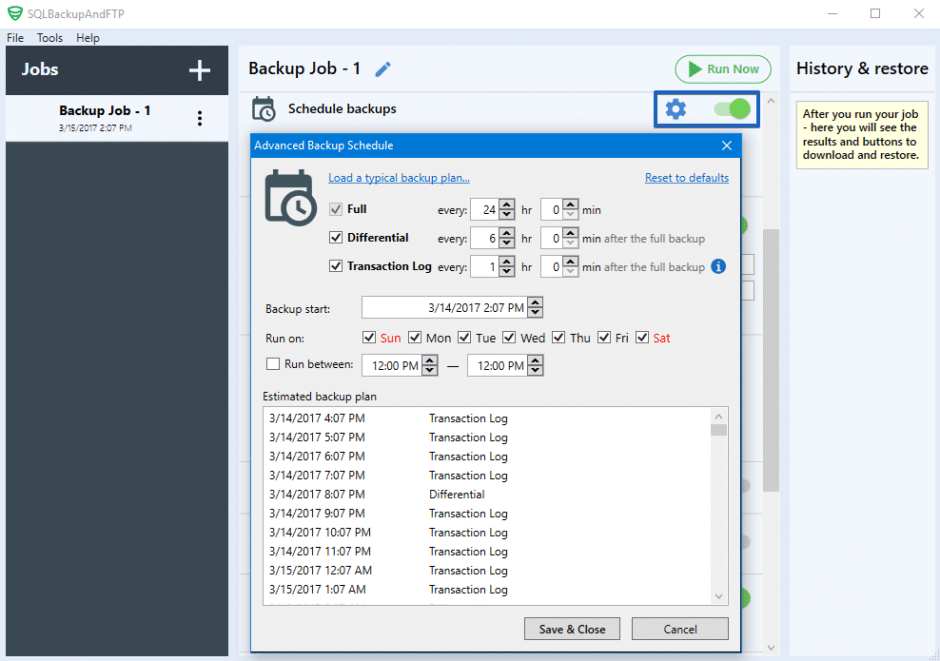Image resolution: width=940 pixels, height=661 pixels.
Task: Click the Cancel button
Action: coord(680,629)
